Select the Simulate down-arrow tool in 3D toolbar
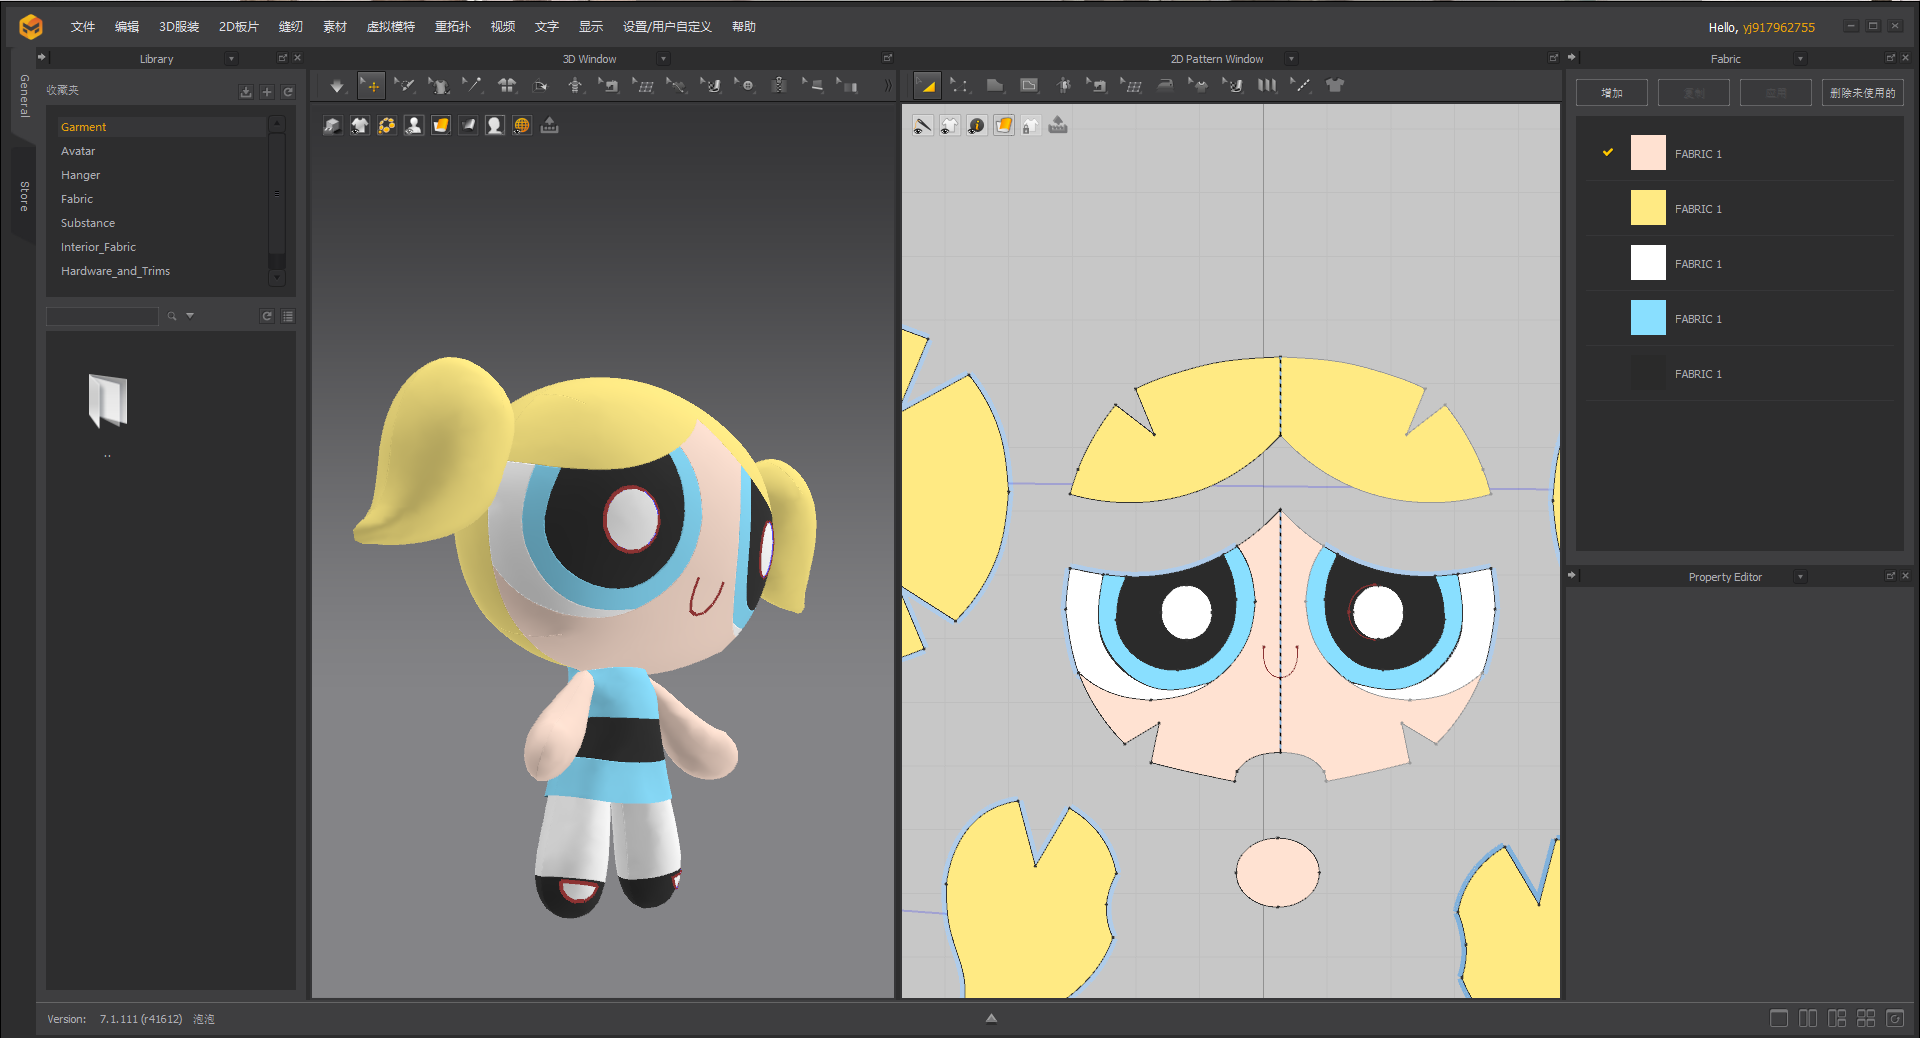Screen dimensions: 1920x1038 (x=337, y=86)
